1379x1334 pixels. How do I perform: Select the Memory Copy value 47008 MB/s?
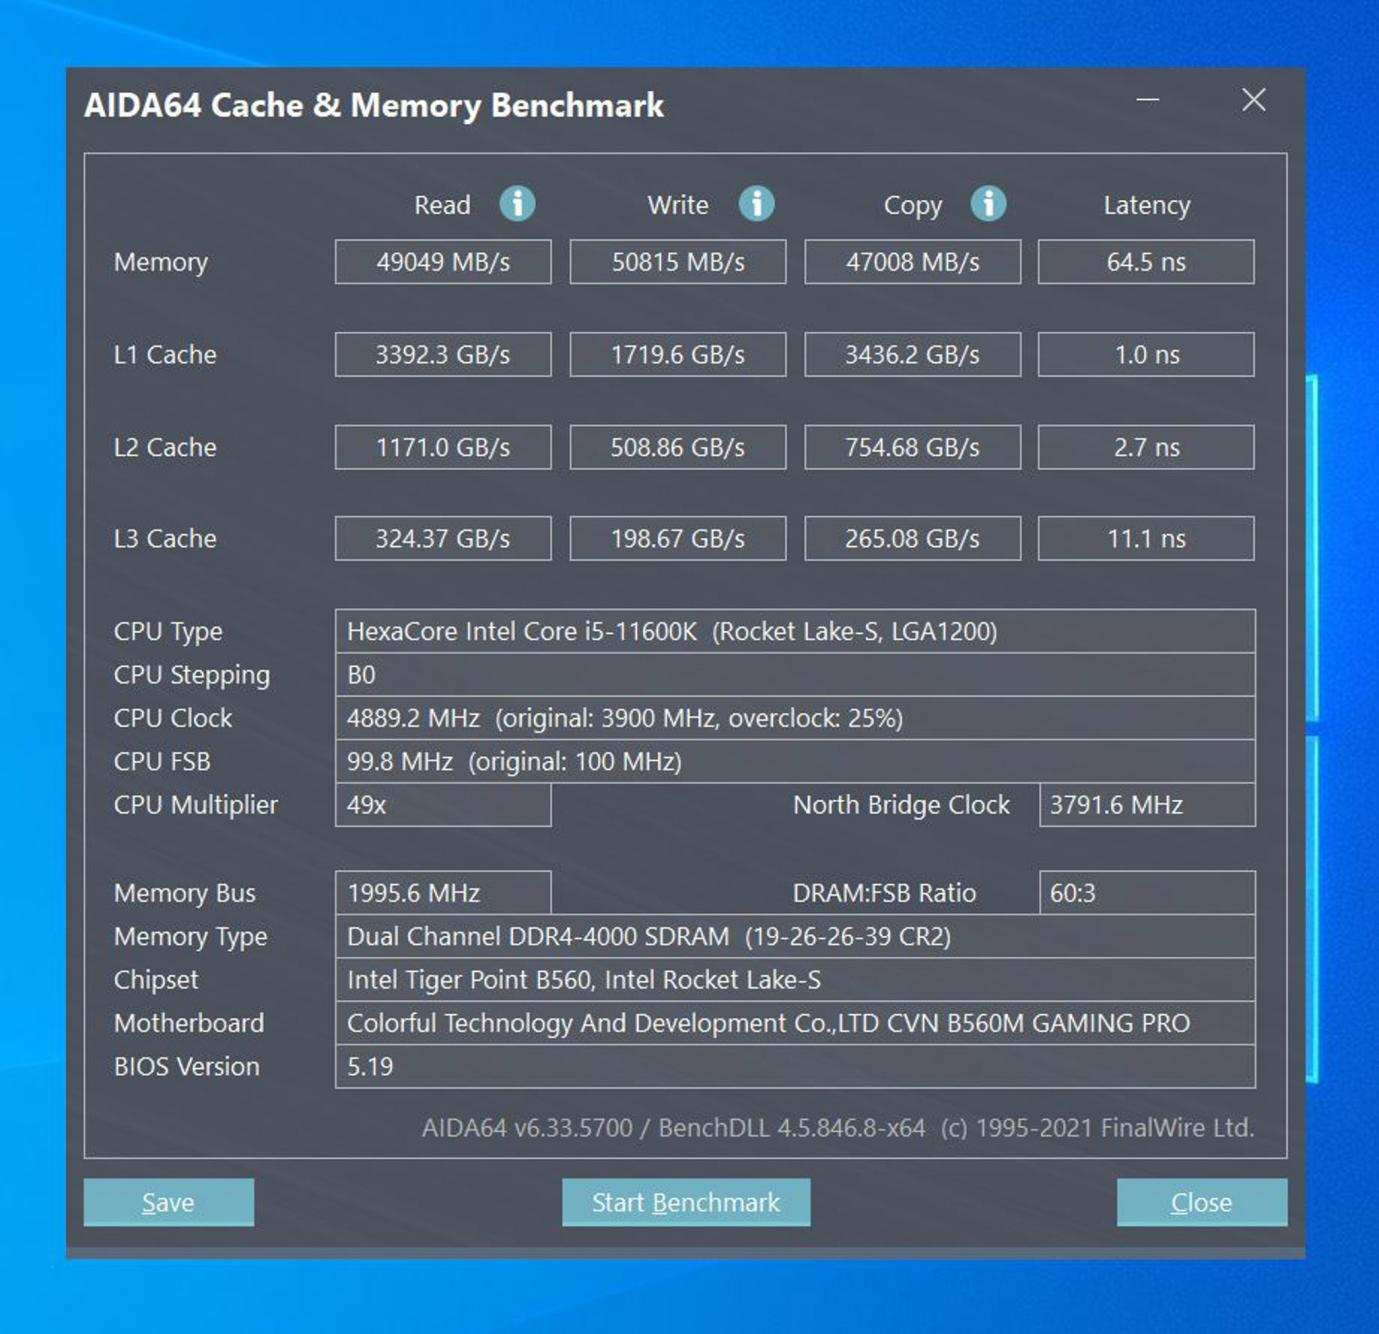coord(913,262)
